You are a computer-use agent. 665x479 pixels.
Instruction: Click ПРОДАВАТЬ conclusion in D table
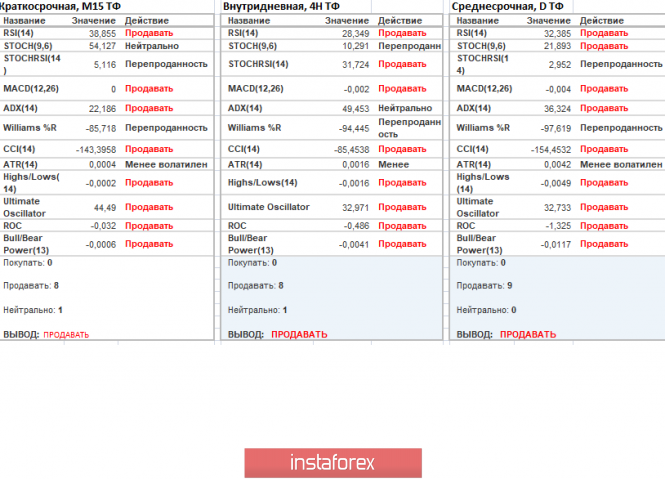point(528,335)
